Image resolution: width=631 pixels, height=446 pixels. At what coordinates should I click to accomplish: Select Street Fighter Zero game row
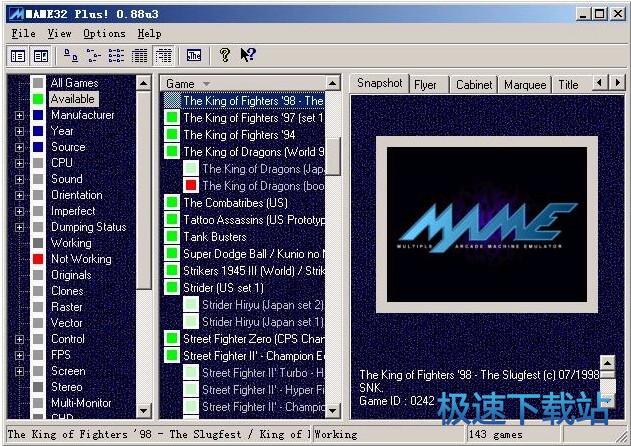tap(254, 339)
